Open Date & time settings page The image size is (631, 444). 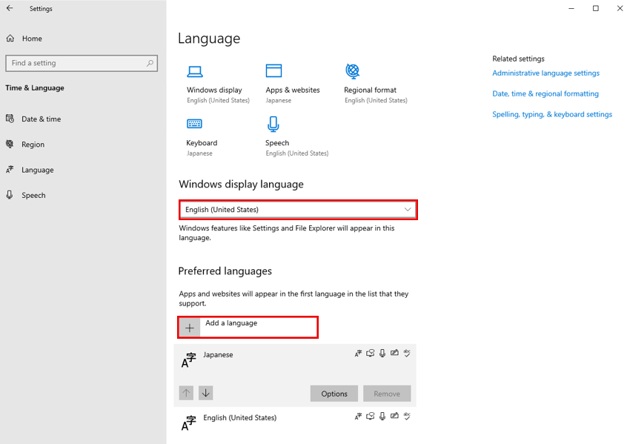[x=41, y=119]
